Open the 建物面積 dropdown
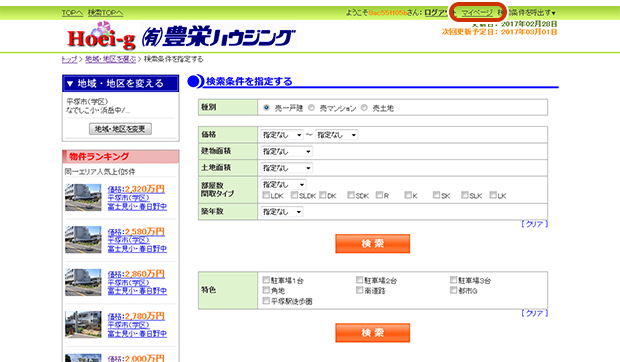The image size is (620, 362). coord(287,151)
